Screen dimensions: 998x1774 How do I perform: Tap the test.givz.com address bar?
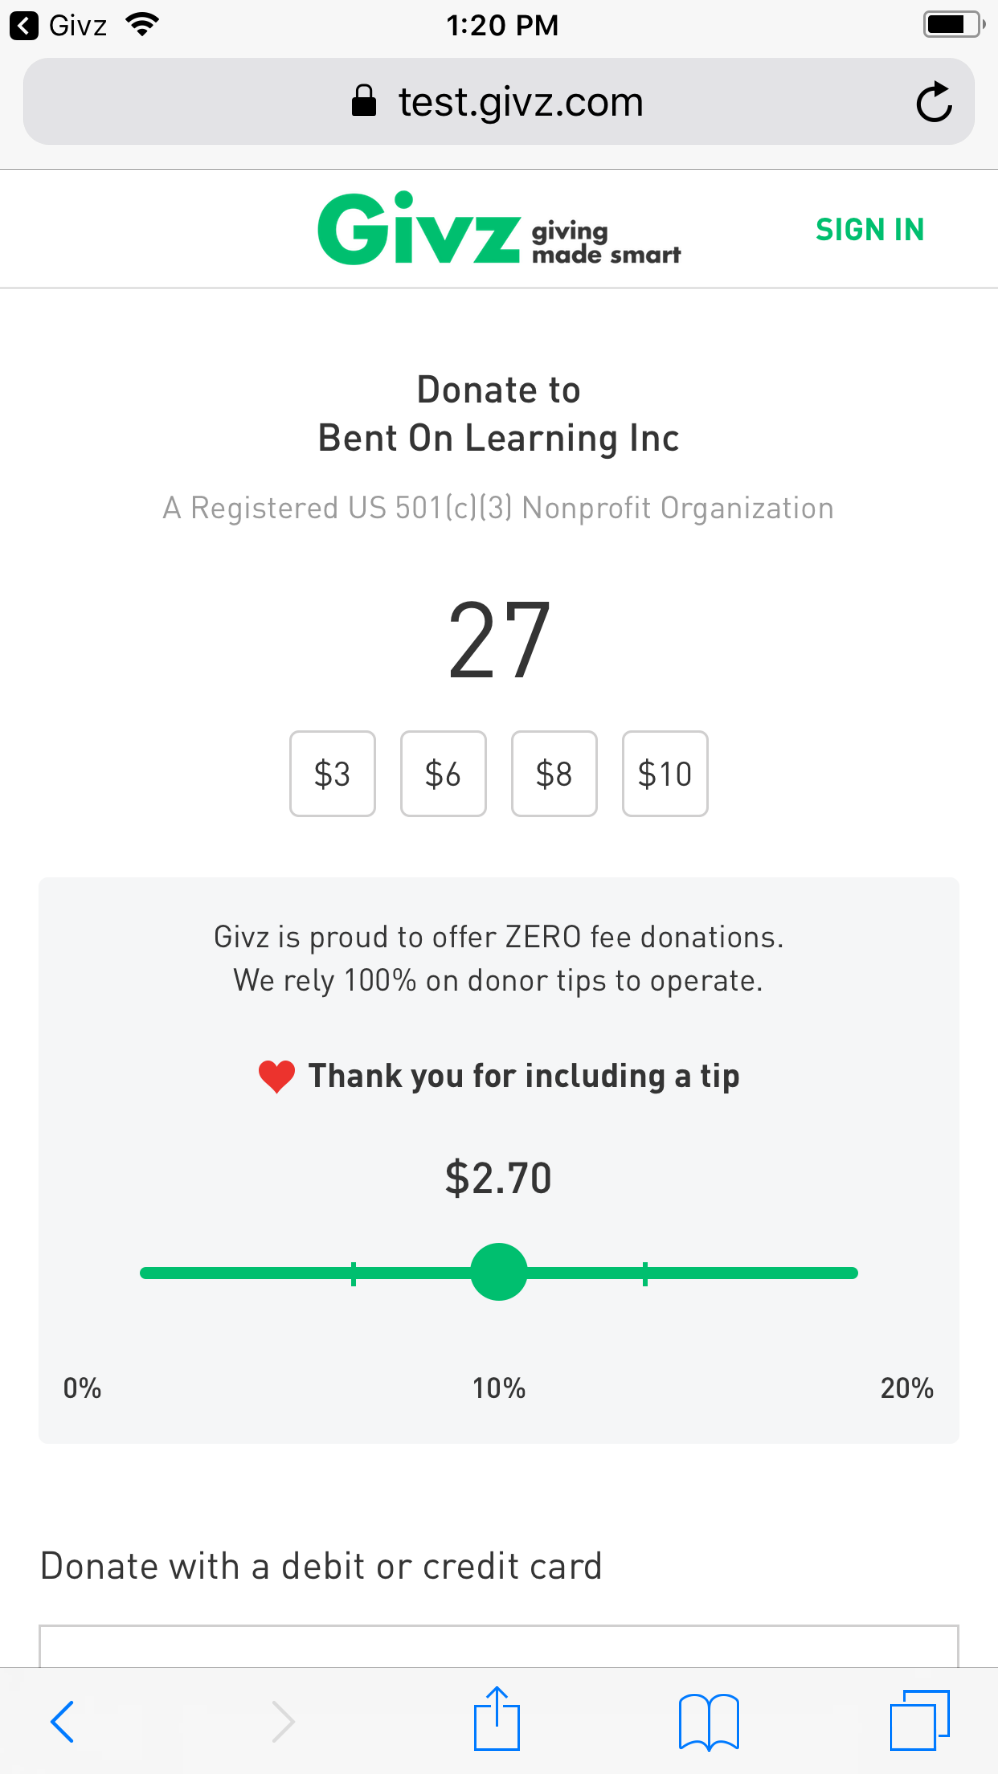[499, 102]
